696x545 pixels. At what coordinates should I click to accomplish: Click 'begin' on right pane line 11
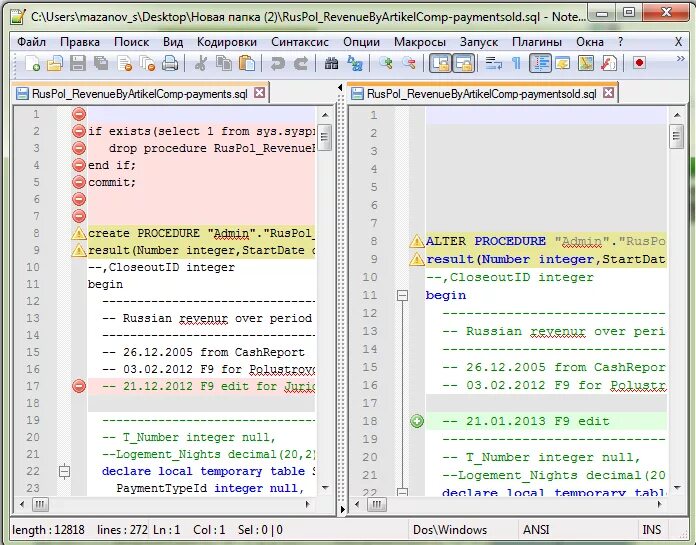446,295
